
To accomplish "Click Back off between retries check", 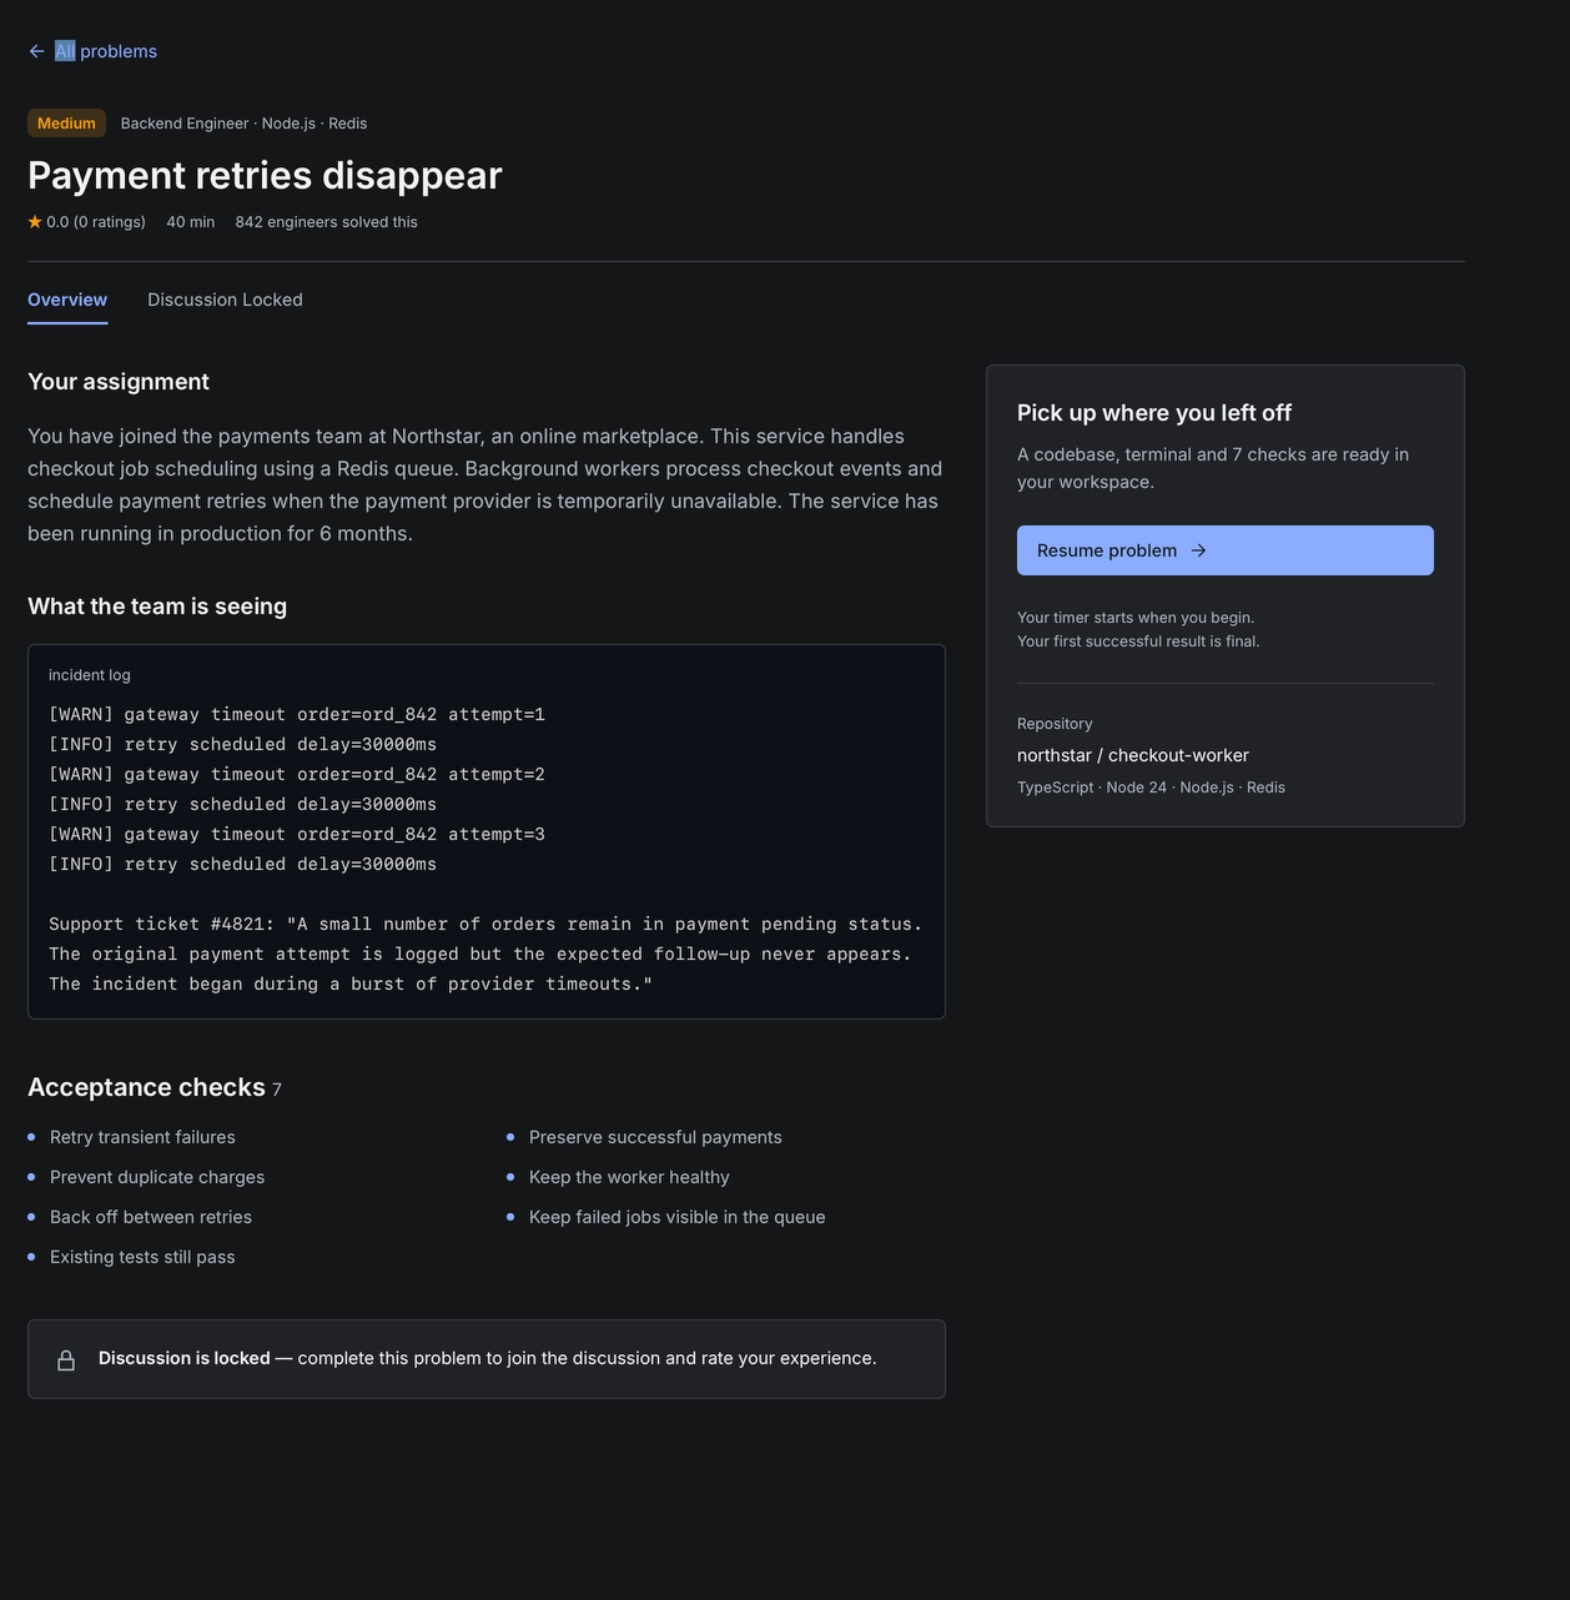I will click(151, 1217).
